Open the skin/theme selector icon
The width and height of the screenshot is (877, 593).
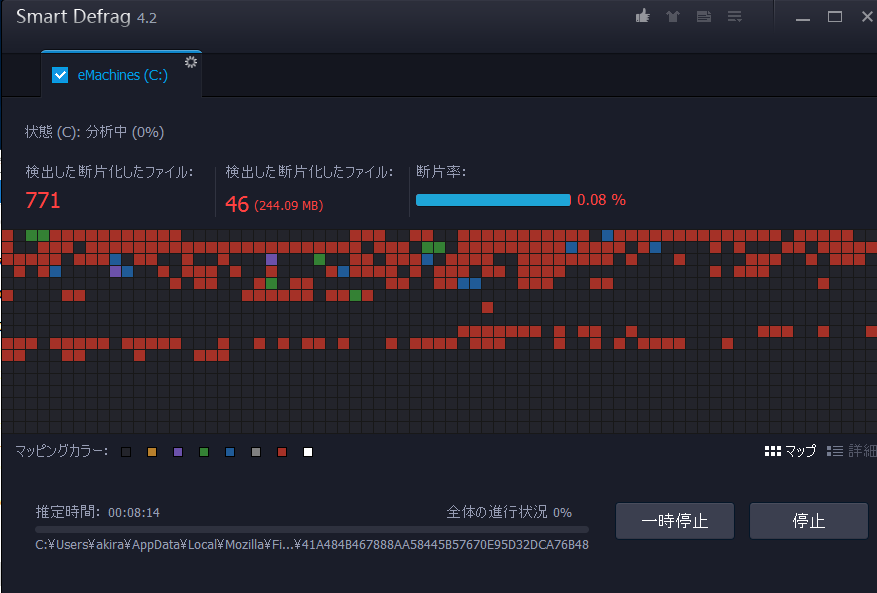(x=672, y=16)
